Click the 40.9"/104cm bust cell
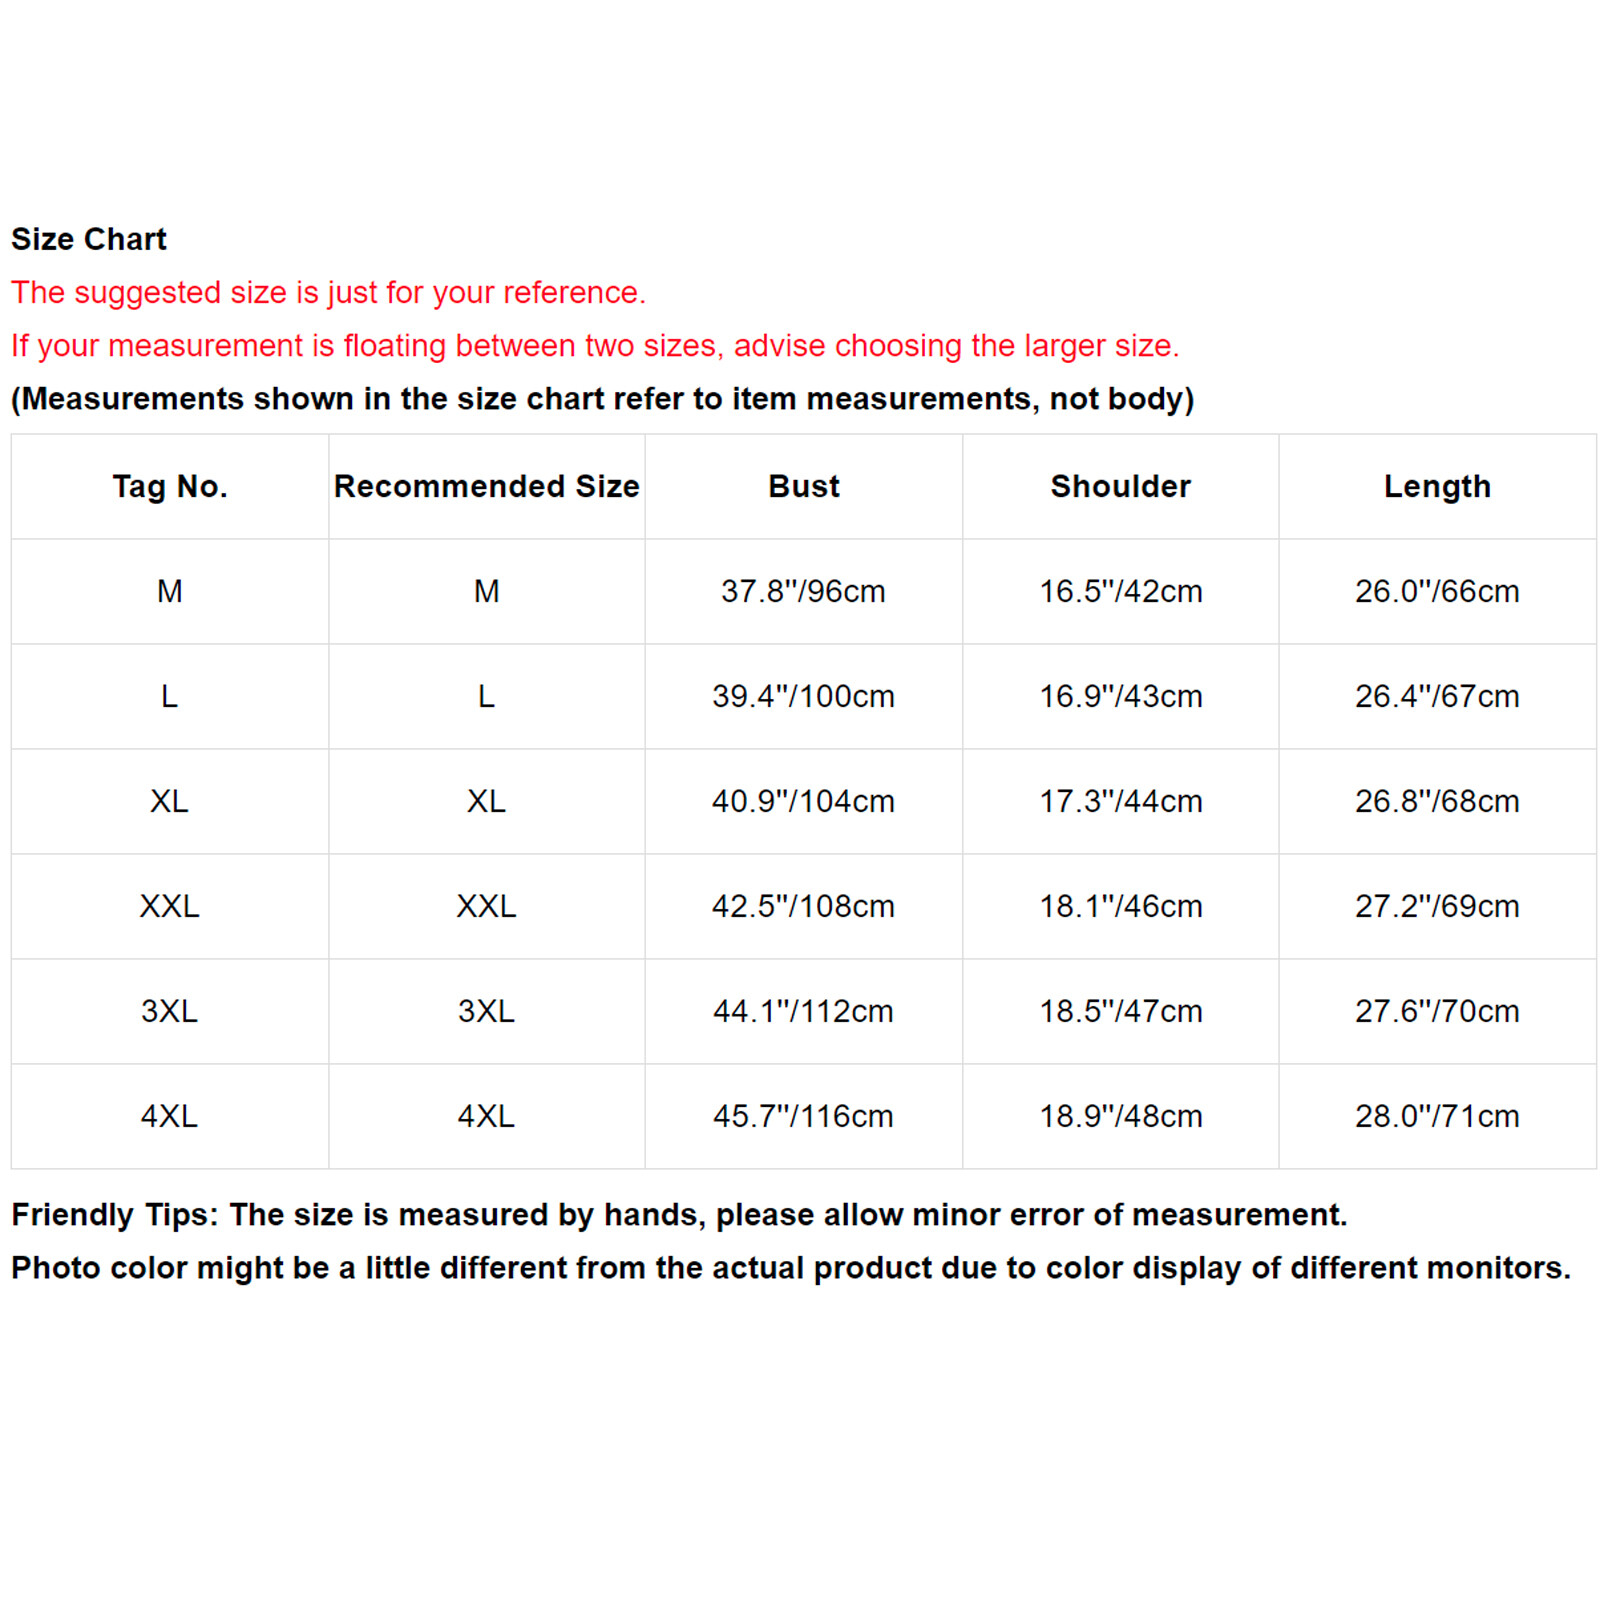The width and height of the screenshot is (1600, 1600). (x=803, y=801)
